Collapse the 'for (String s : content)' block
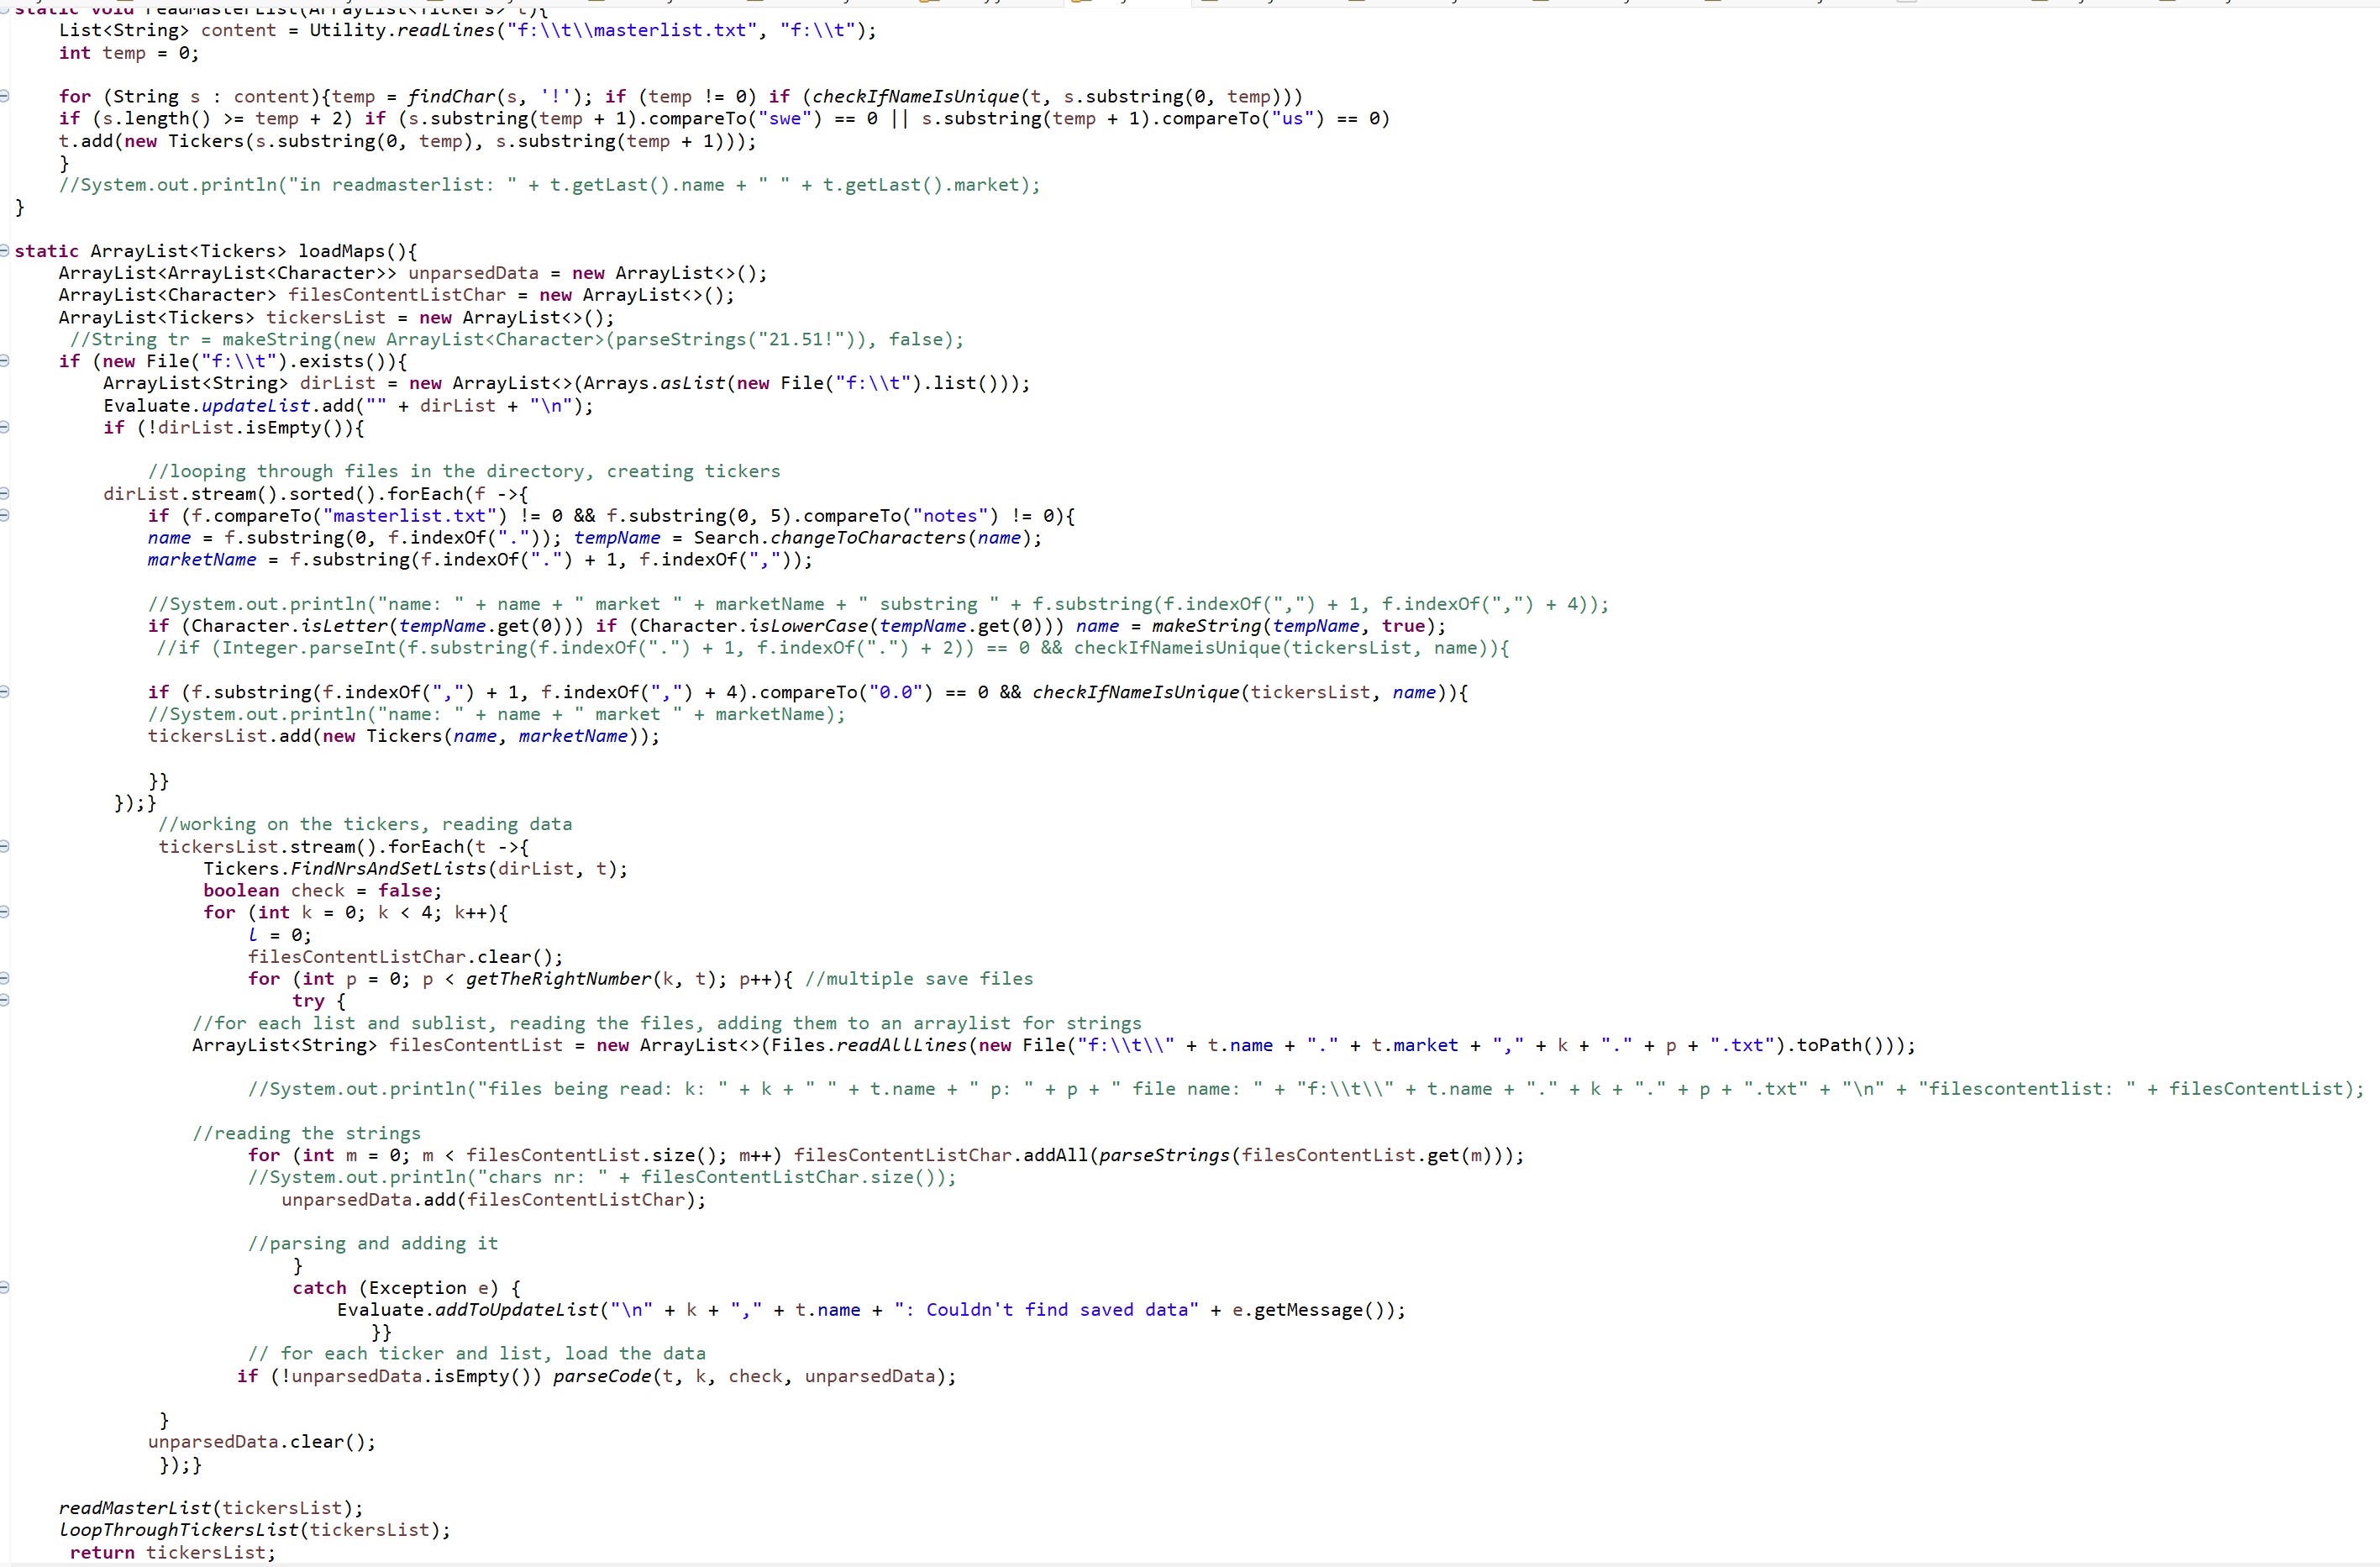Viewport: 2380px width, 1567px height. pos(5,96)
